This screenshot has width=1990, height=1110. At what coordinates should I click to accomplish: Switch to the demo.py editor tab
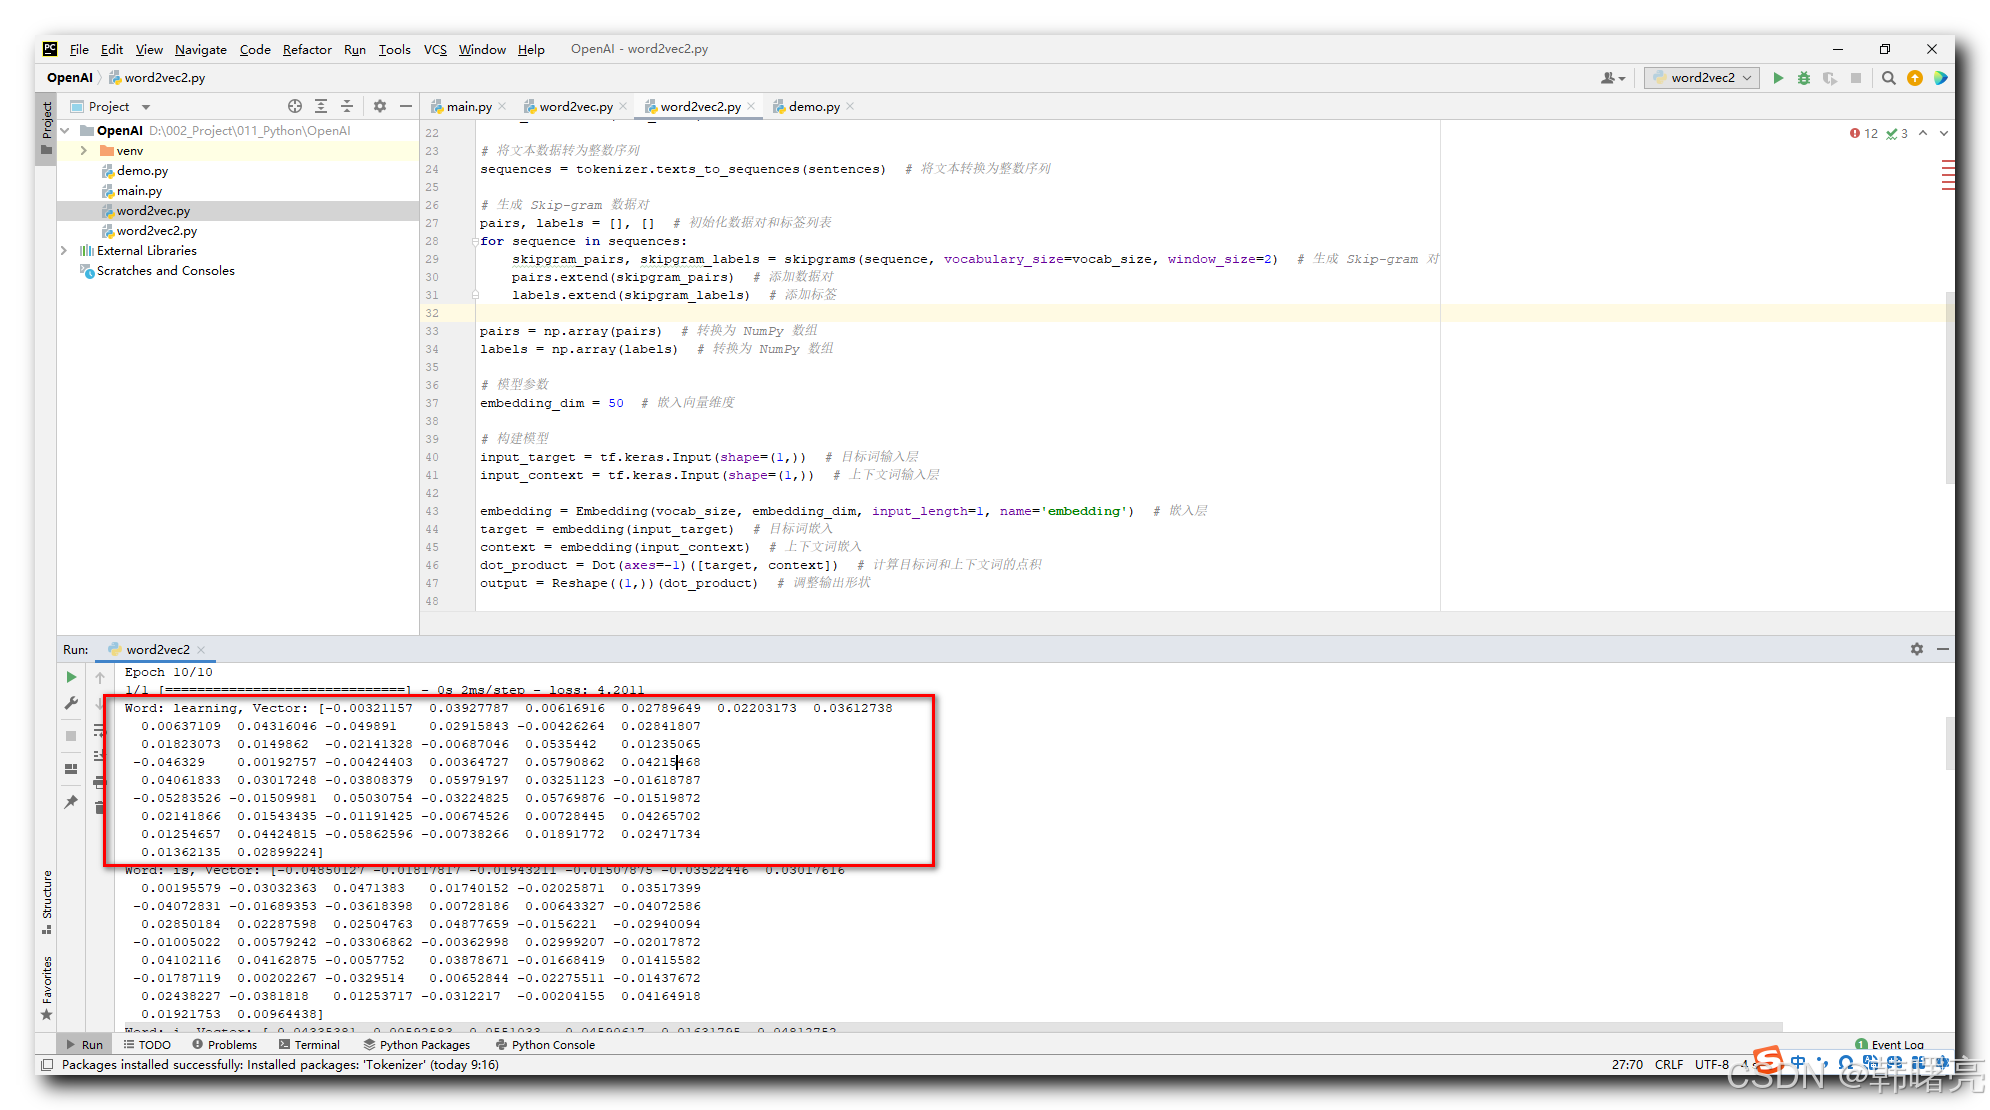pyautogui.click(x=813, y=107)
